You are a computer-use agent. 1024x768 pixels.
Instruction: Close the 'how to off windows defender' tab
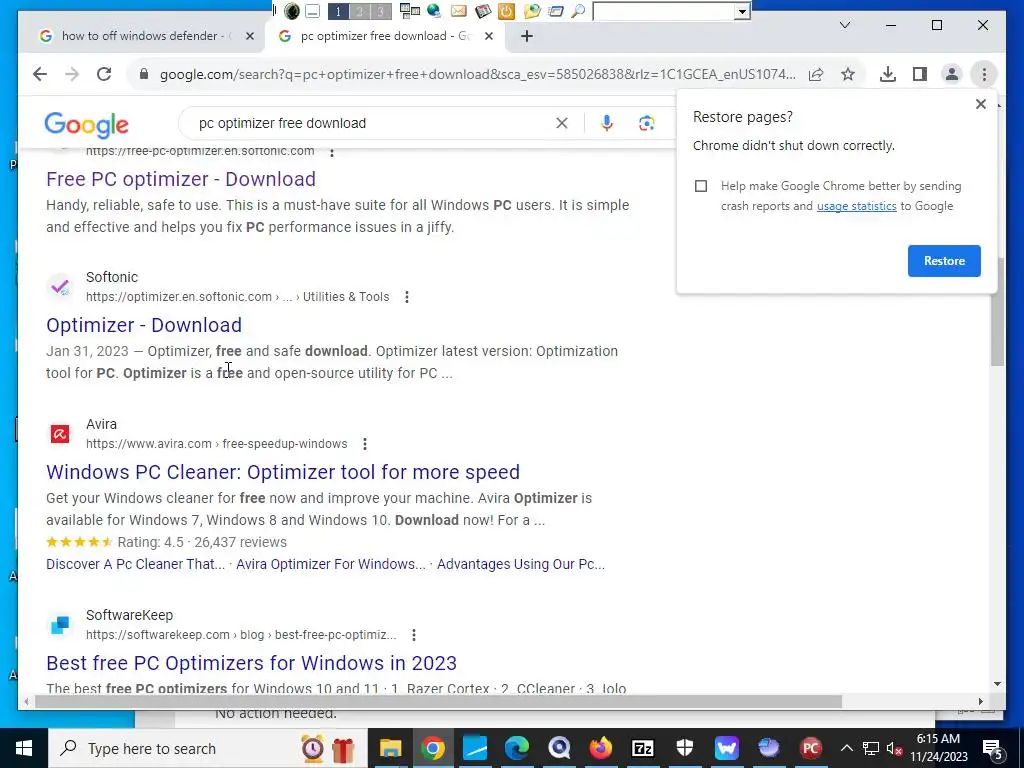tap(249, 36)
